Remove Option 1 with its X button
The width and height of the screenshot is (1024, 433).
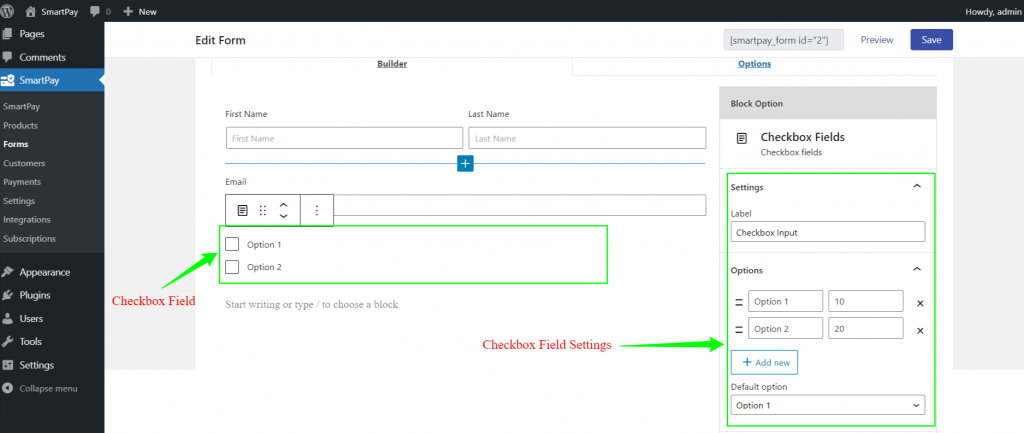(x=920, y=303)
